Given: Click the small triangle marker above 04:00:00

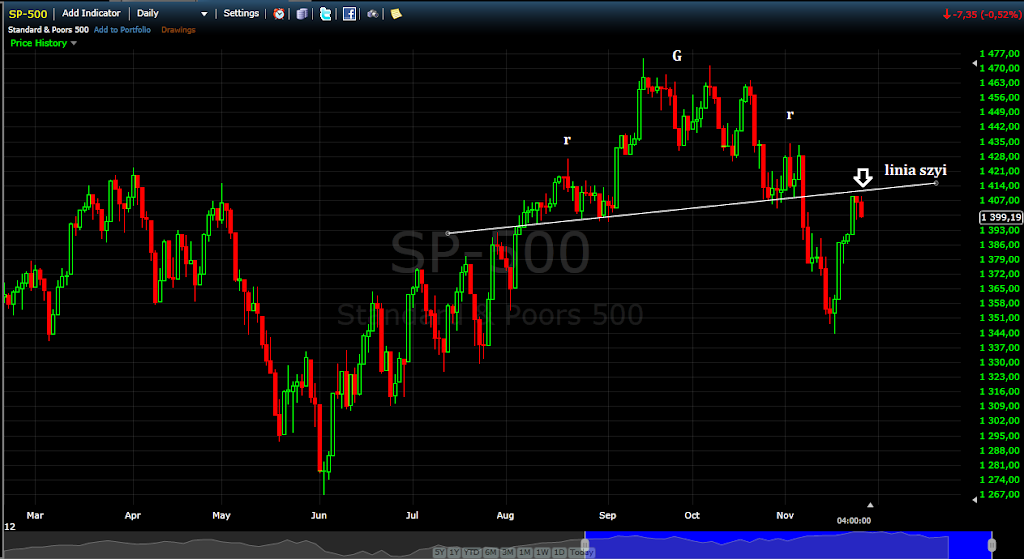Looking at the screenshot, I should click(869, 504).
